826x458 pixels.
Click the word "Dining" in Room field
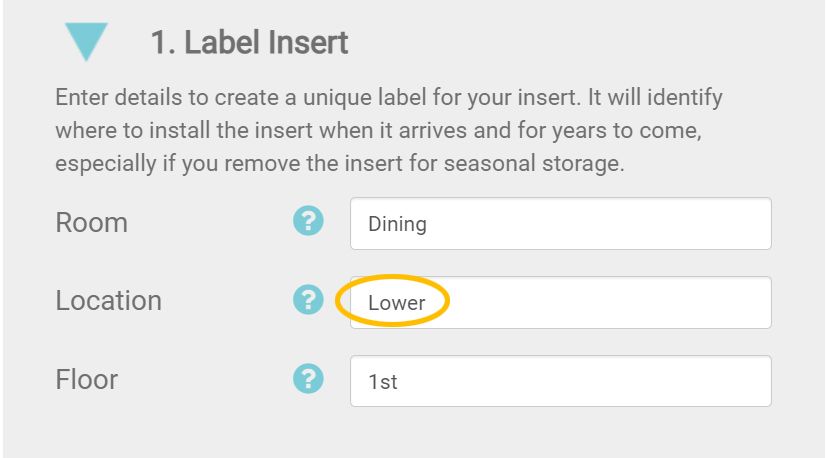coord(397,224)
